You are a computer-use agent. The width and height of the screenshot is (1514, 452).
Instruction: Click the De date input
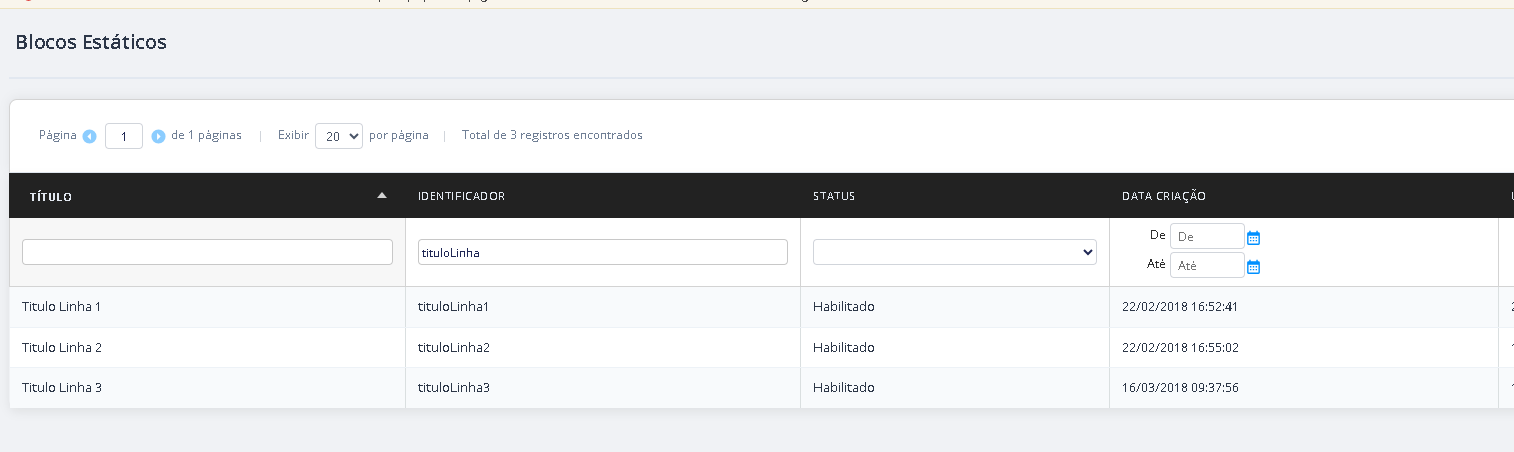1207,236
